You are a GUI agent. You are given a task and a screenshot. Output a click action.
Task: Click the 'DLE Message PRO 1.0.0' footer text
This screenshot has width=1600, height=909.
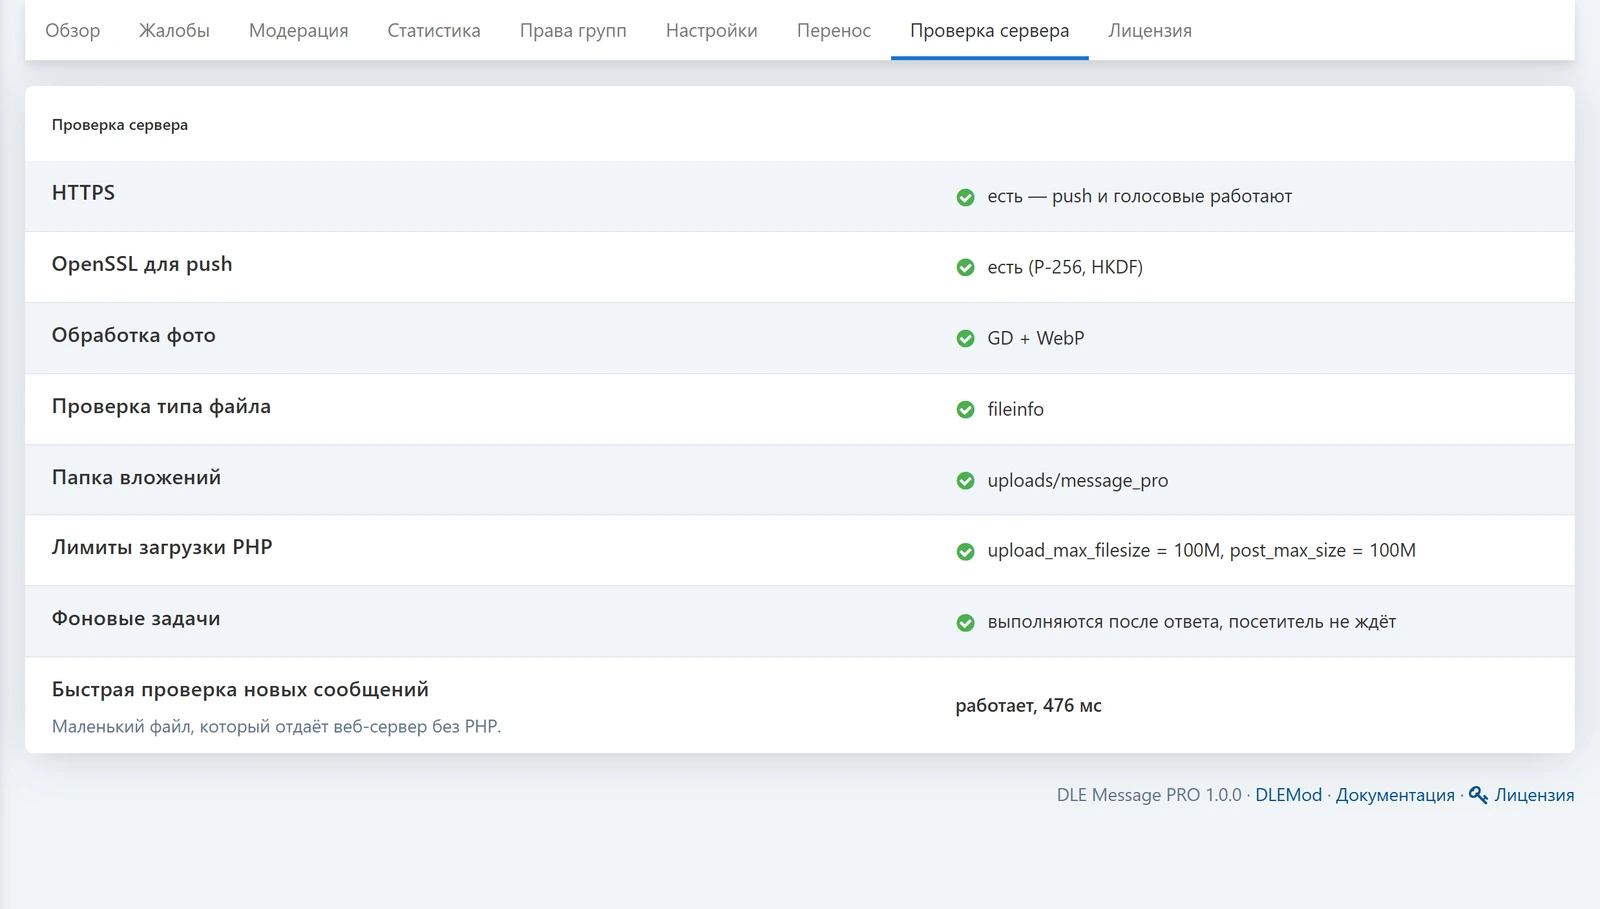pyautogui.click(x=1149, y=795)
